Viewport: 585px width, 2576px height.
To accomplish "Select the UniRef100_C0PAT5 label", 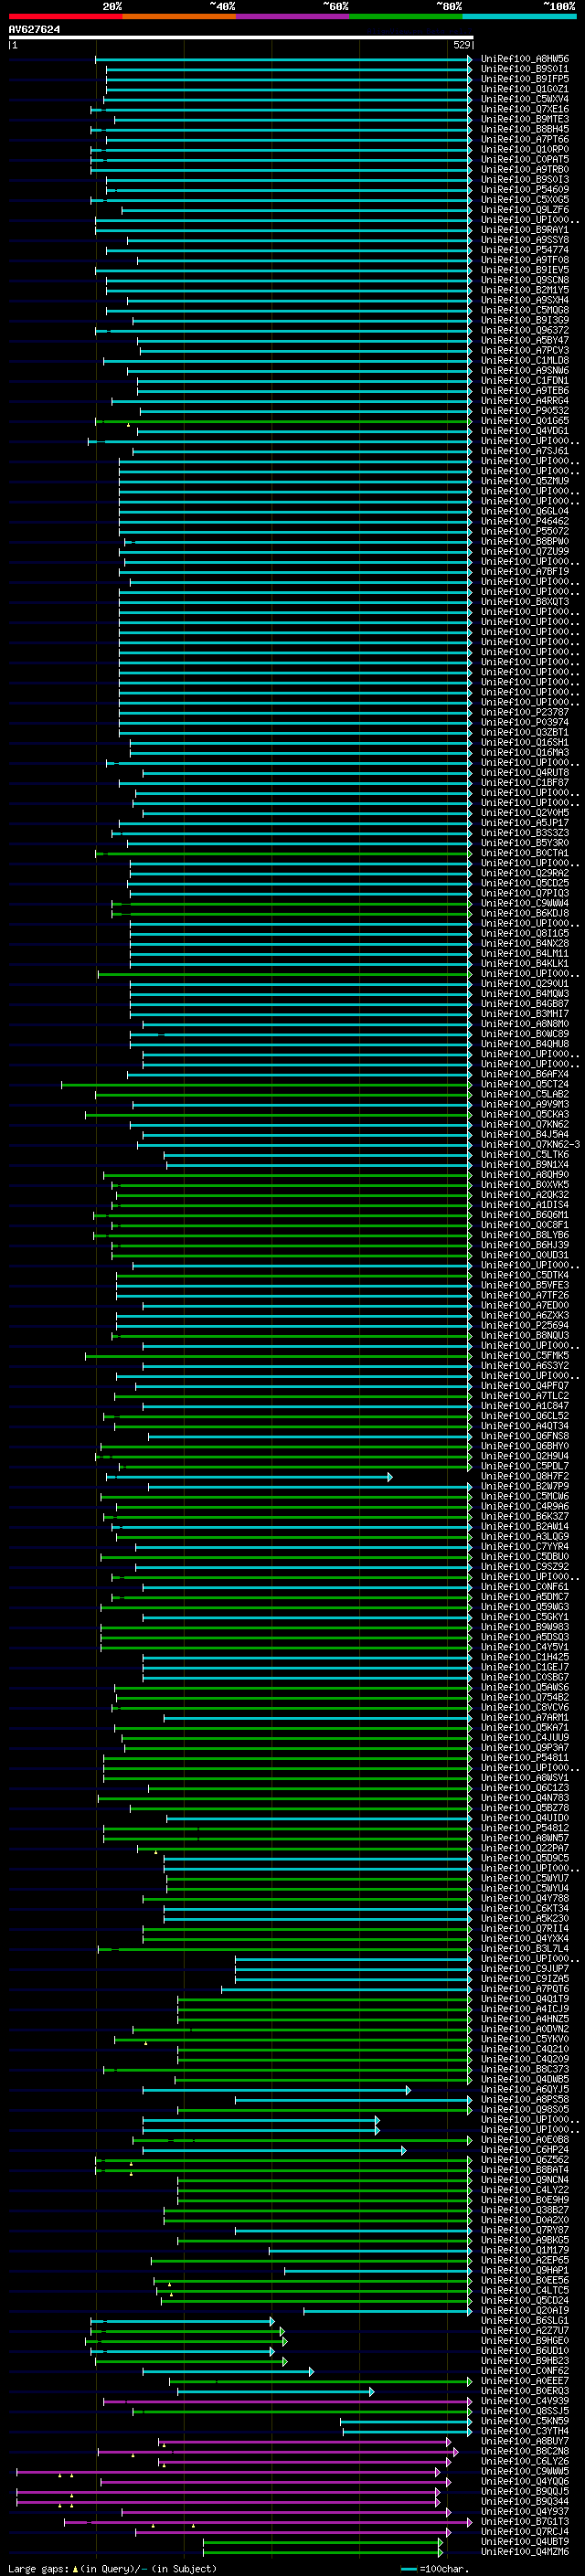I will pos(525,159).
